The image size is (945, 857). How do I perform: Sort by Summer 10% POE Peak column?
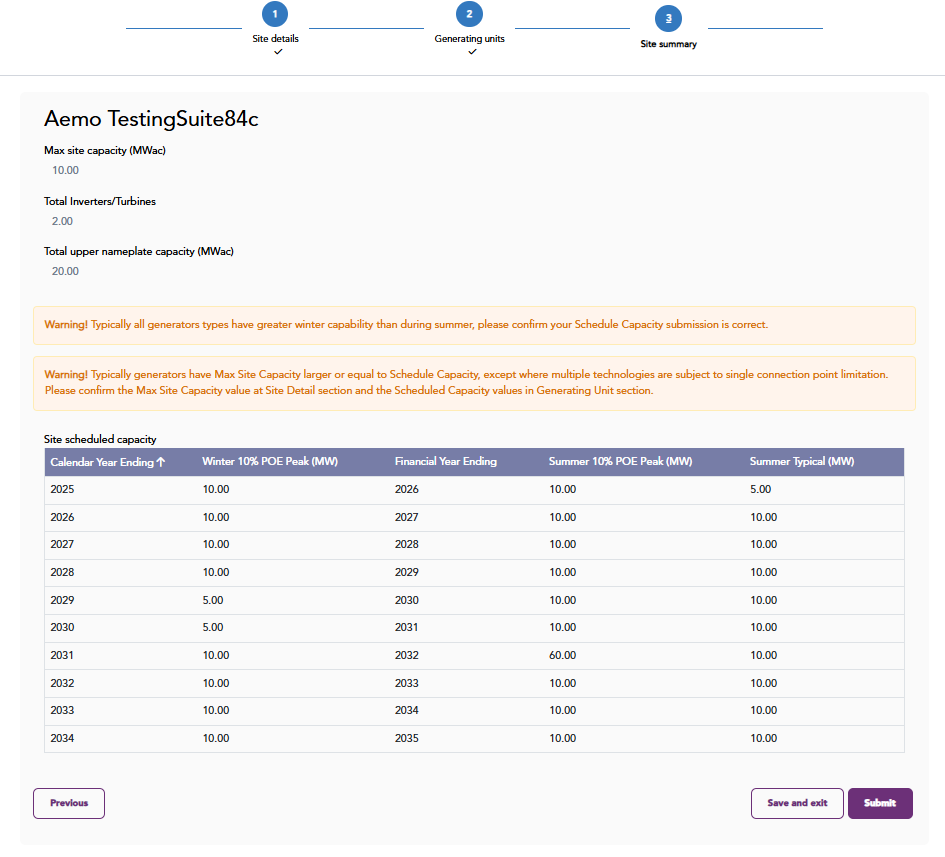coord(620,462)
